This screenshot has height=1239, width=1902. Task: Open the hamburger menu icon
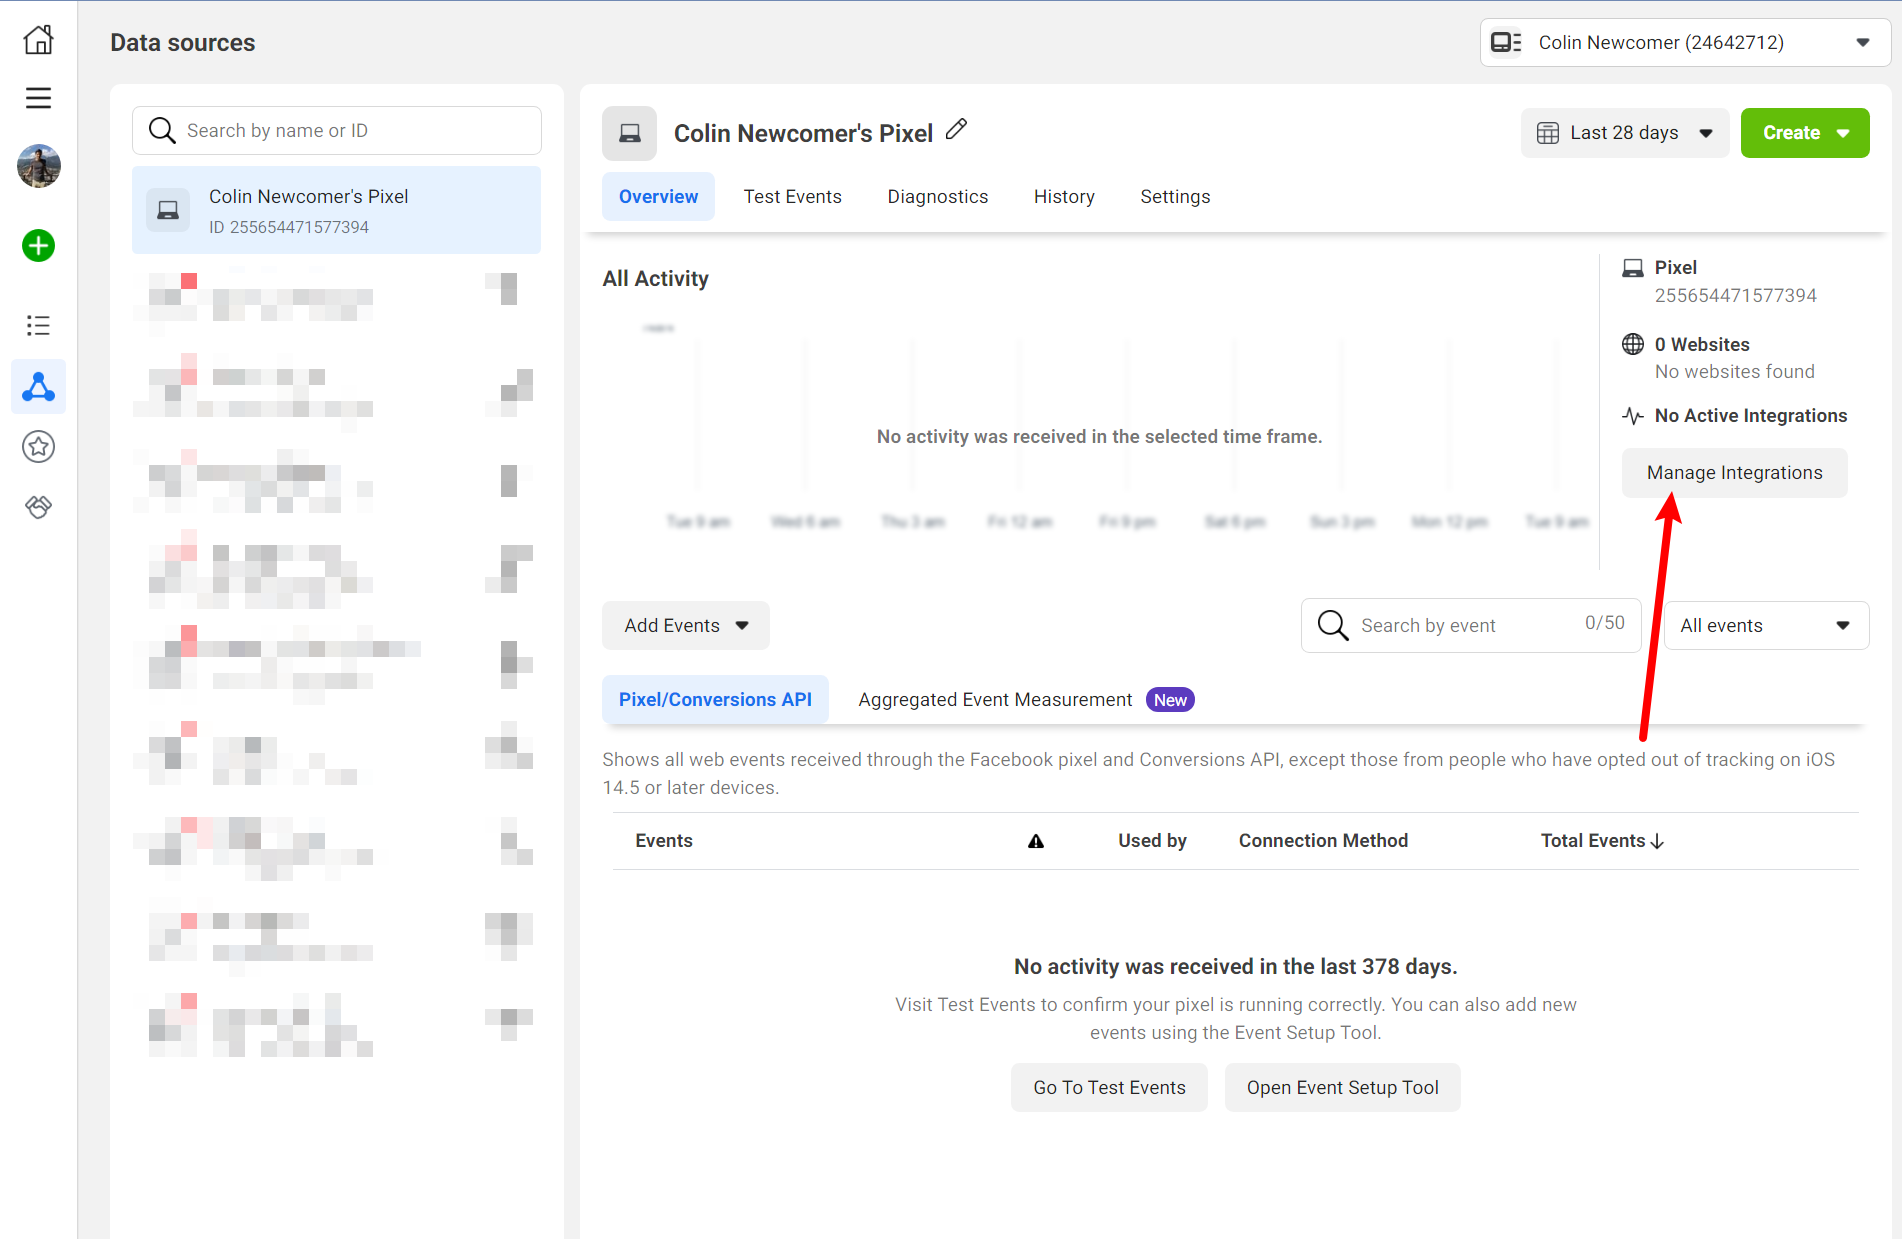tap(38, 98)
